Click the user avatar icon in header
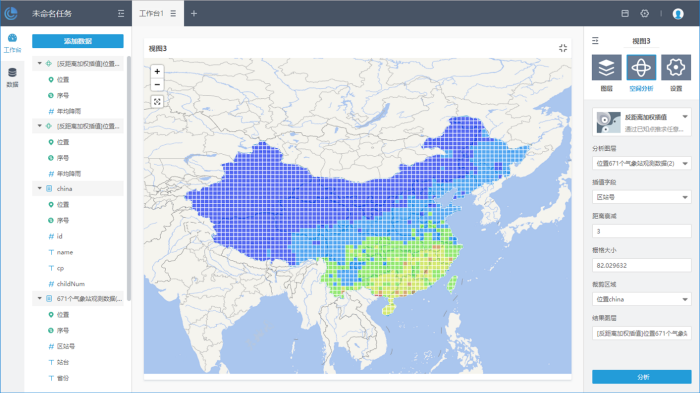This screenshot has height=393, width=700. (678, 14)
